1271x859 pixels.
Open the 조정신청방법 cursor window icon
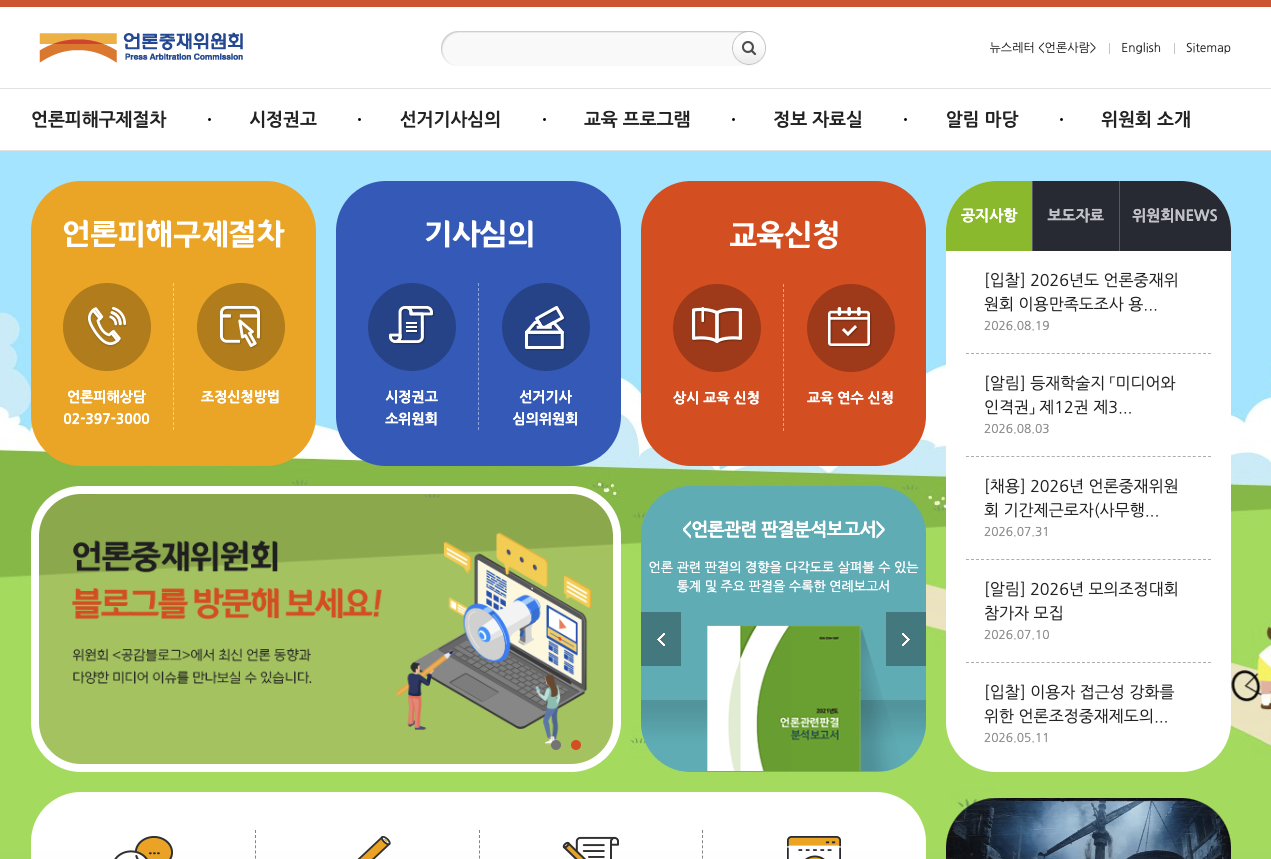pos(241,327)
